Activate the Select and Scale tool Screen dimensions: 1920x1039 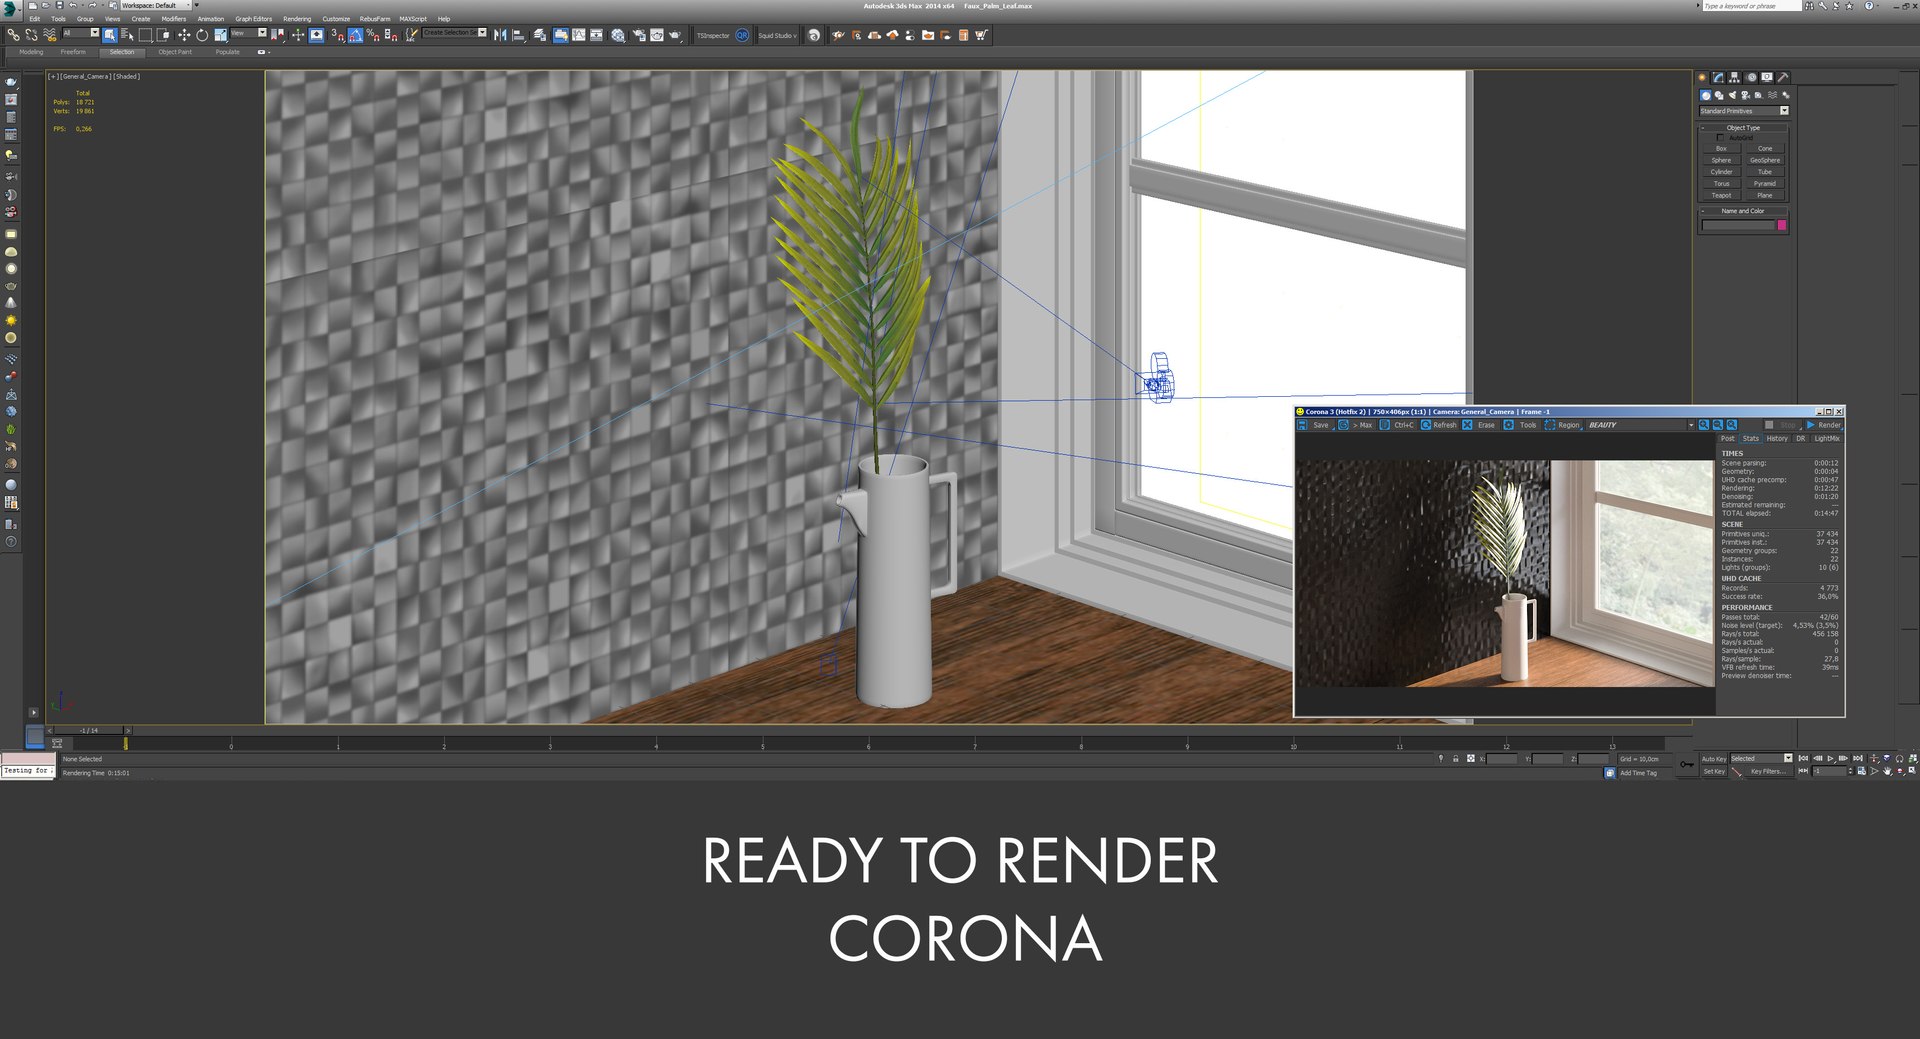click(220, 35)
